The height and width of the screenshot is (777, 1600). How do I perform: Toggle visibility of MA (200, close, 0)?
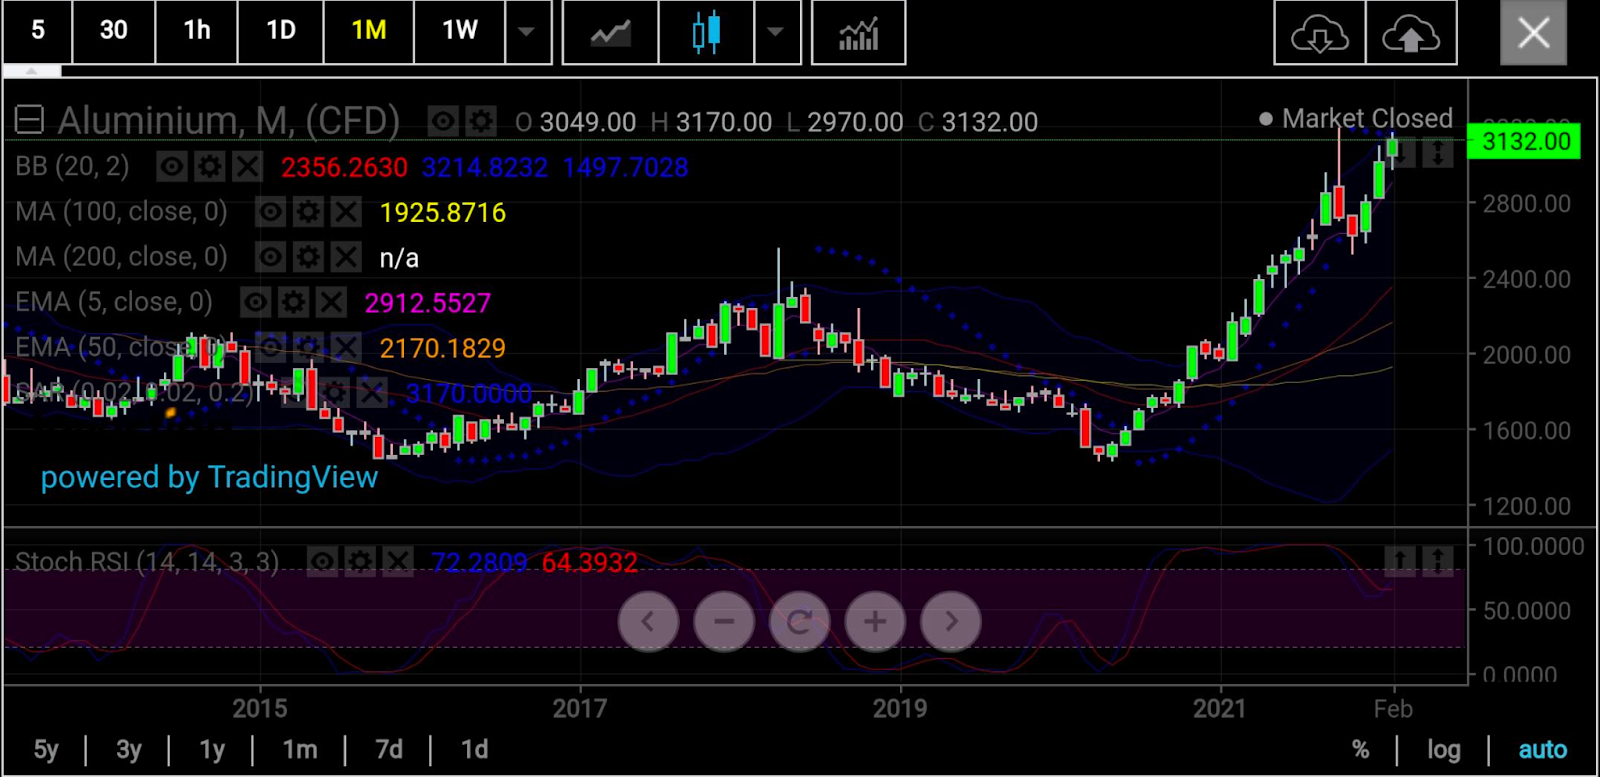click(x=270, y=257)
